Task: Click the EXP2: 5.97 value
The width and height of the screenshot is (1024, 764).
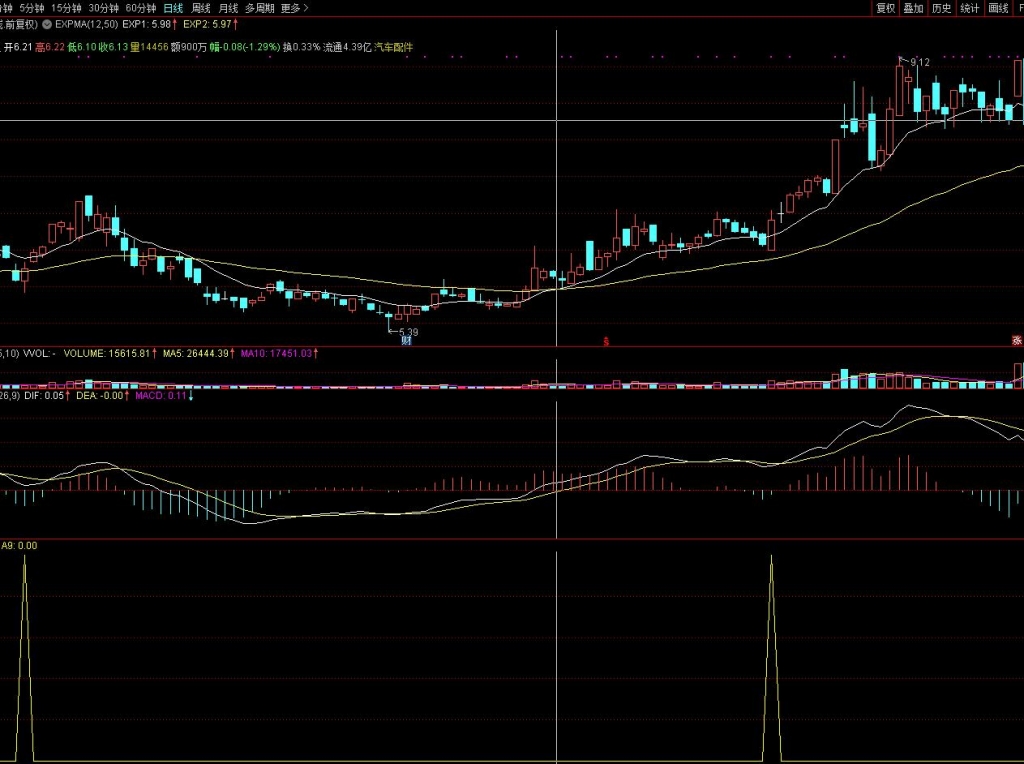Action: pos(210,24)
